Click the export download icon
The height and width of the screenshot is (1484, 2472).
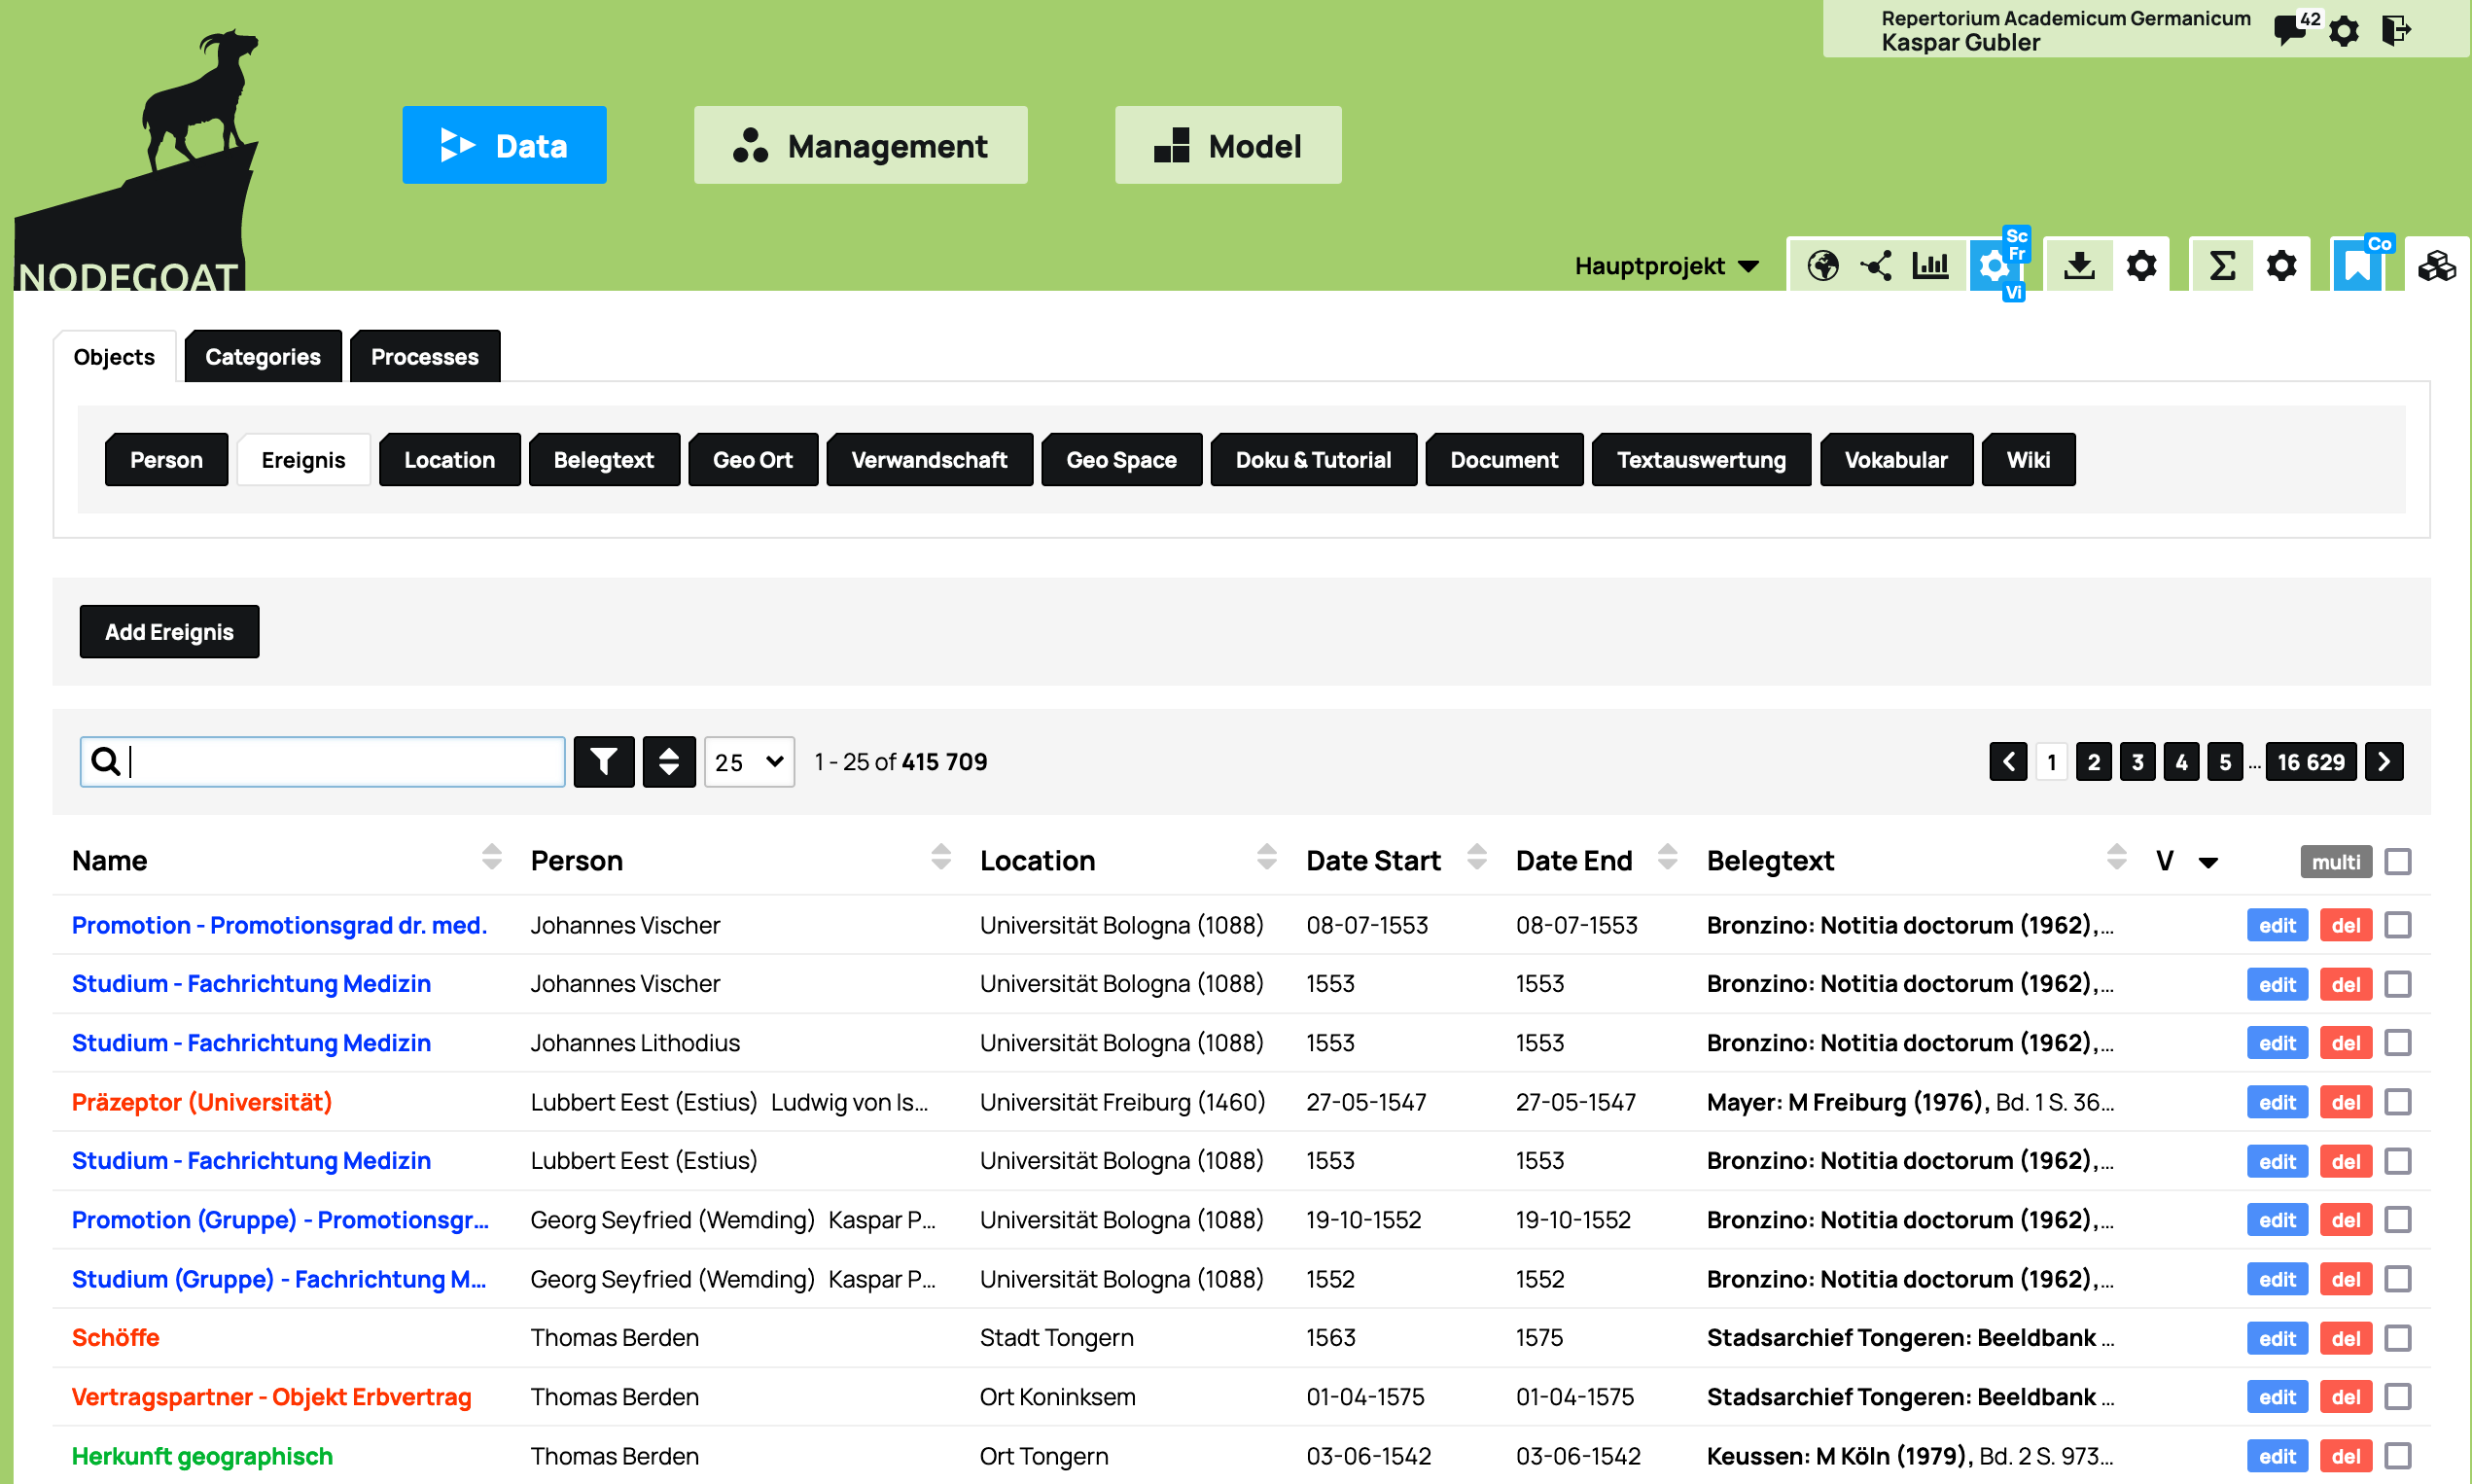click(2079, 266)
